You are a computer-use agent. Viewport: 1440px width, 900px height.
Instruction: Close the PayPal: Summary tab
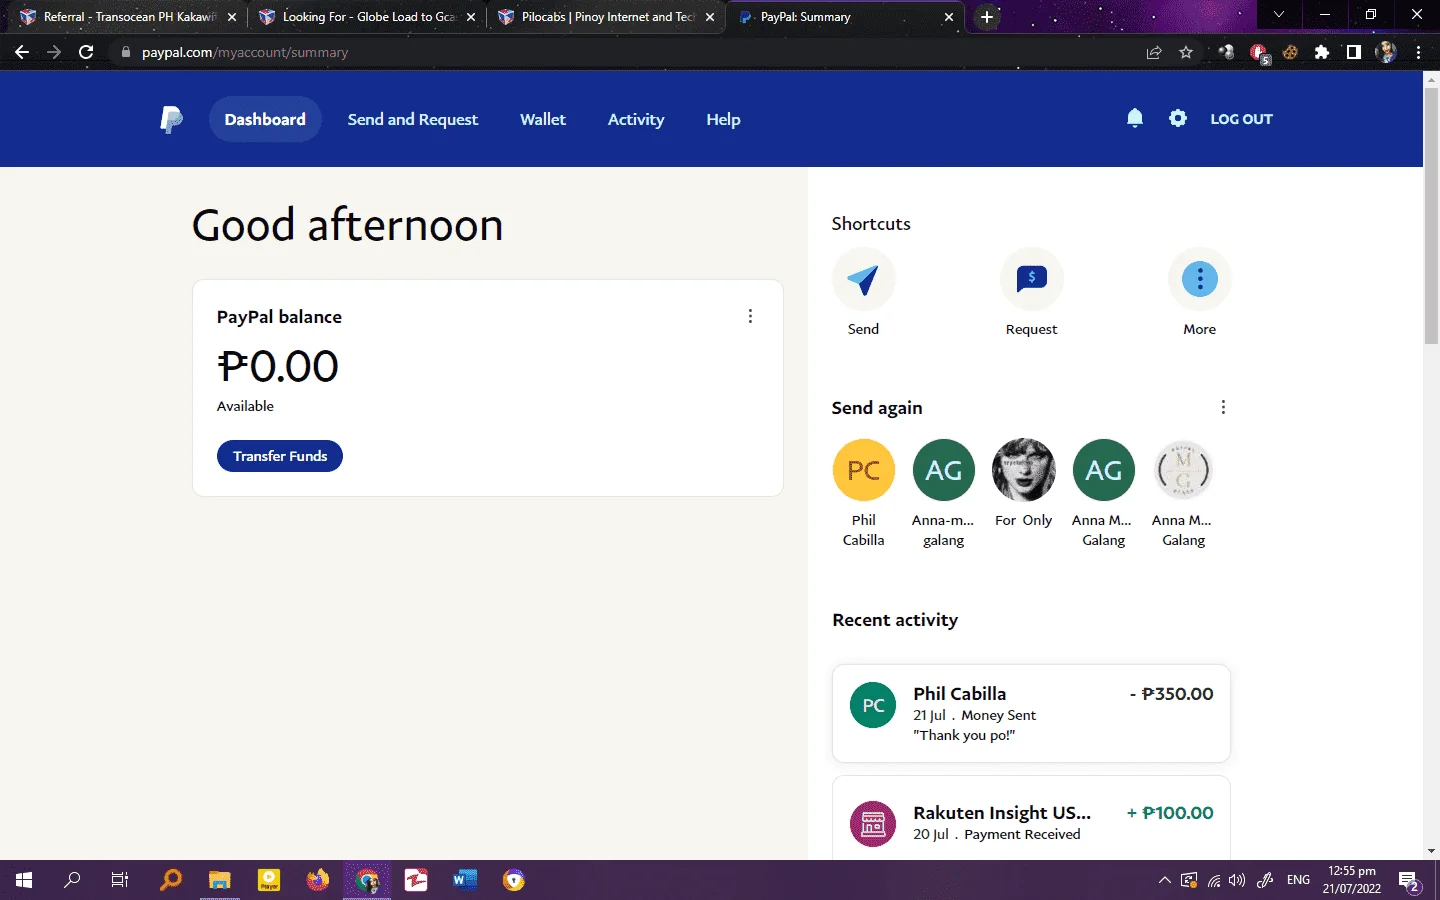tap(949, 17)
